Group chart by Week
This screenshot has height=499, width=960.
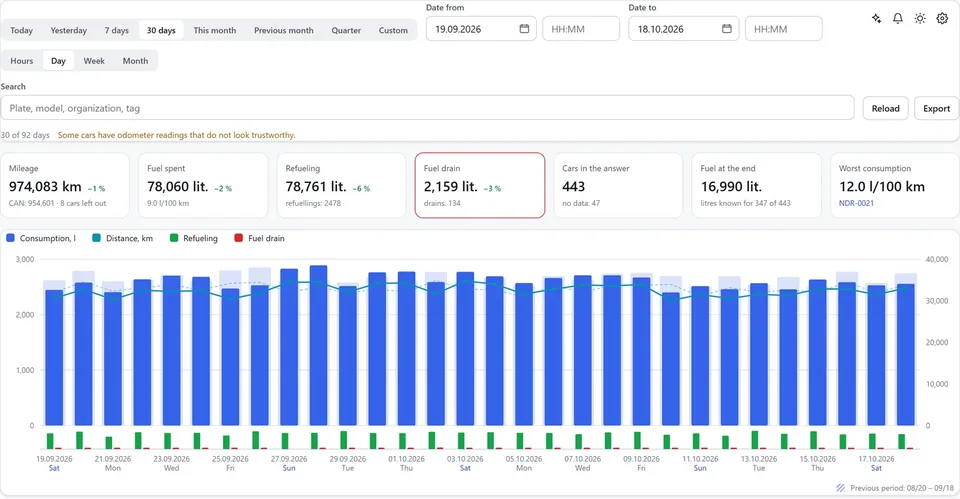[94, 61]
